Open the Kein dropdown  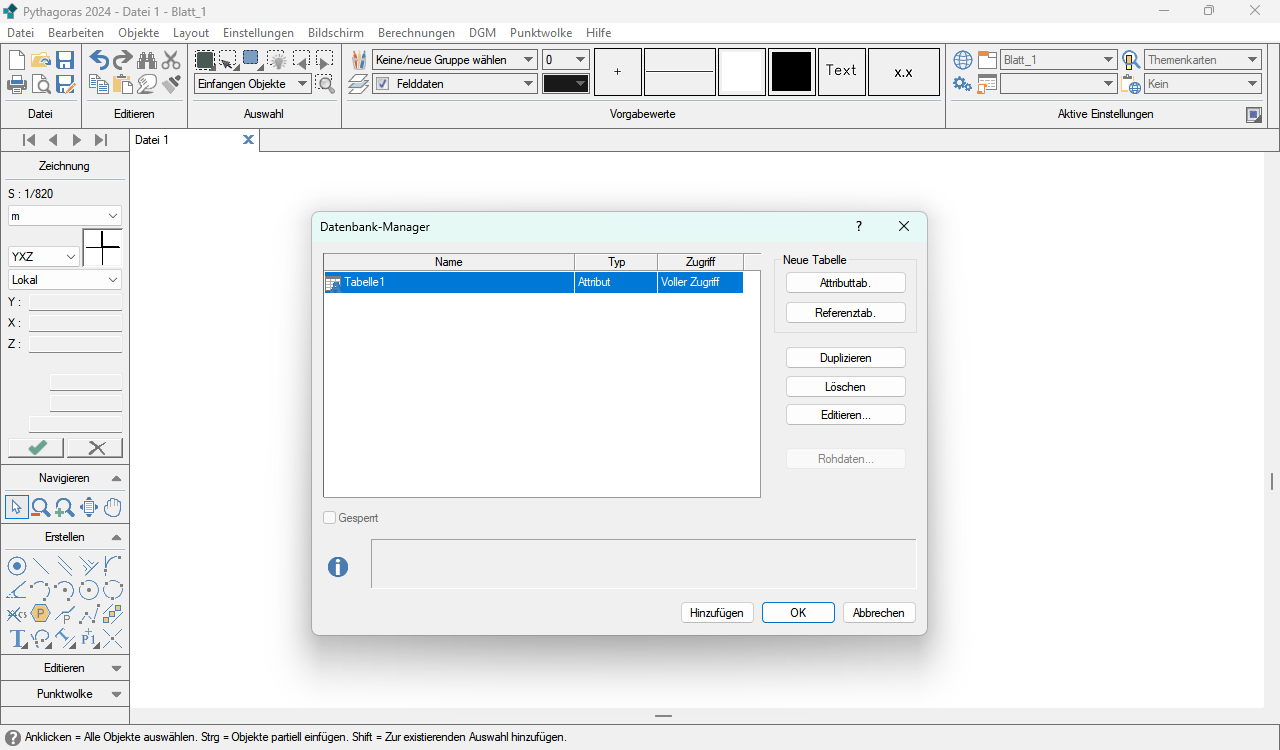pyautogui.click(x=1203, y=84)
